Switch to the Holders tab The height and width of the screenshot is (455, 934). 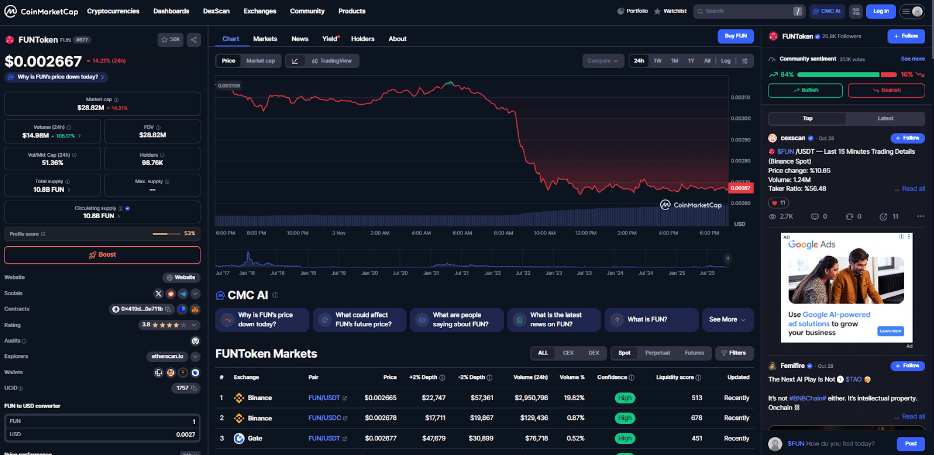point(363,39)
